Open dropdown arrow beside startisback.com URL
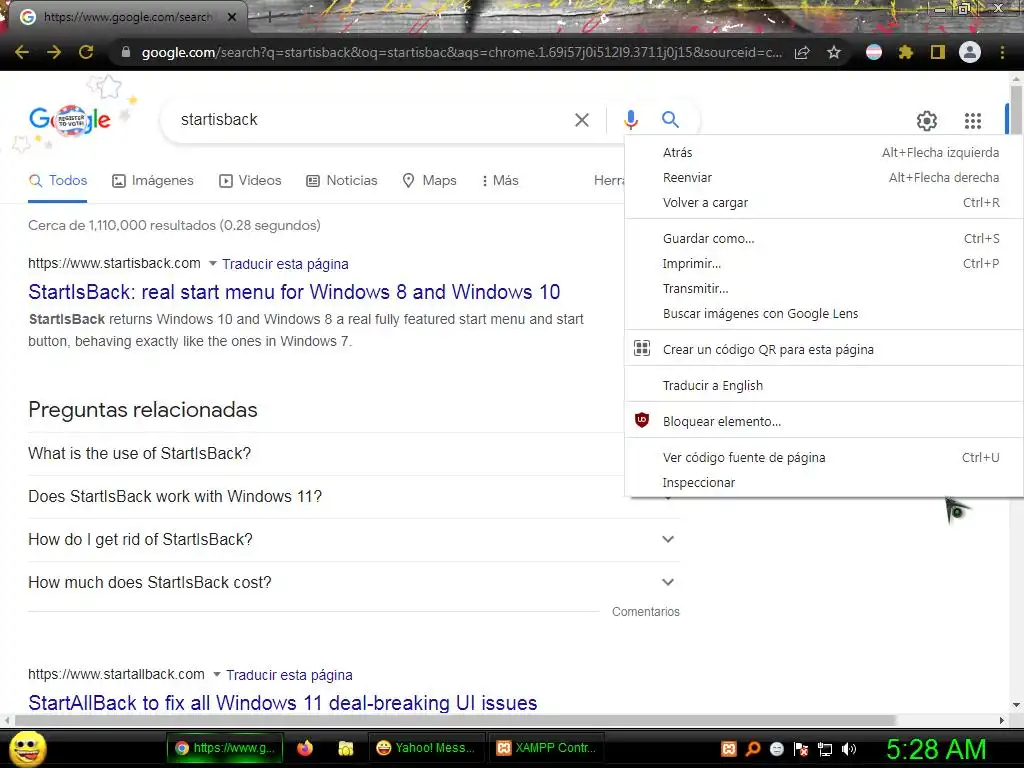 (212, 264)
